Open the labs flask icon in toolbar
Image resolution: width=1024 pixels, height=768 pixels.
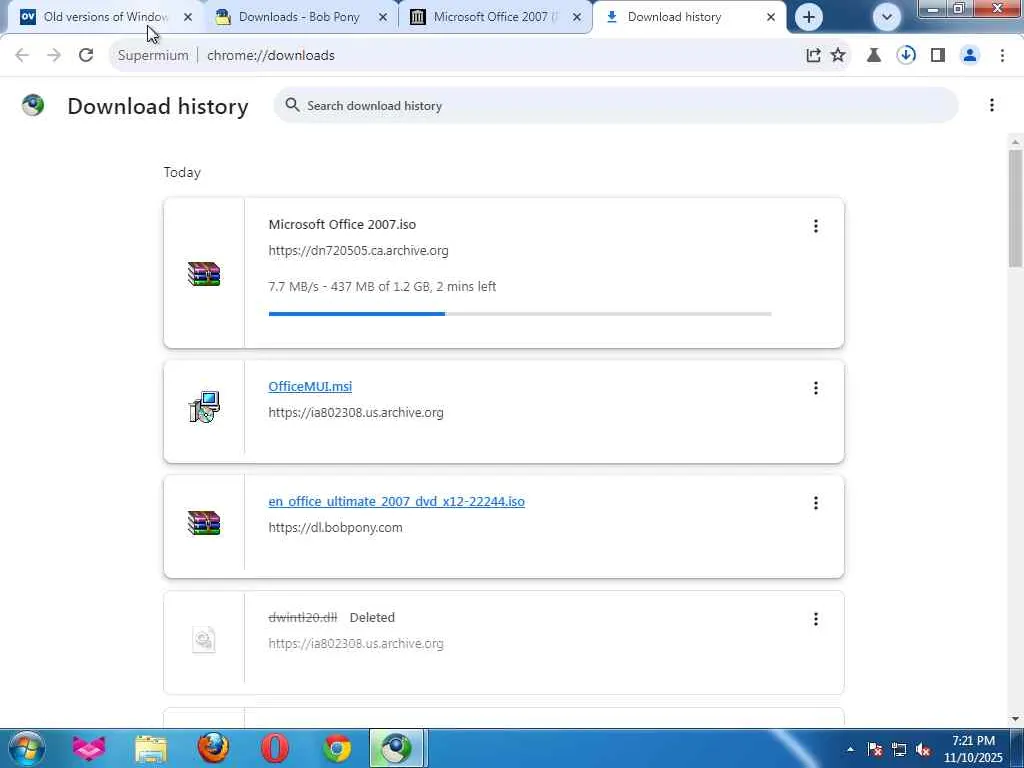pos(874,56)
